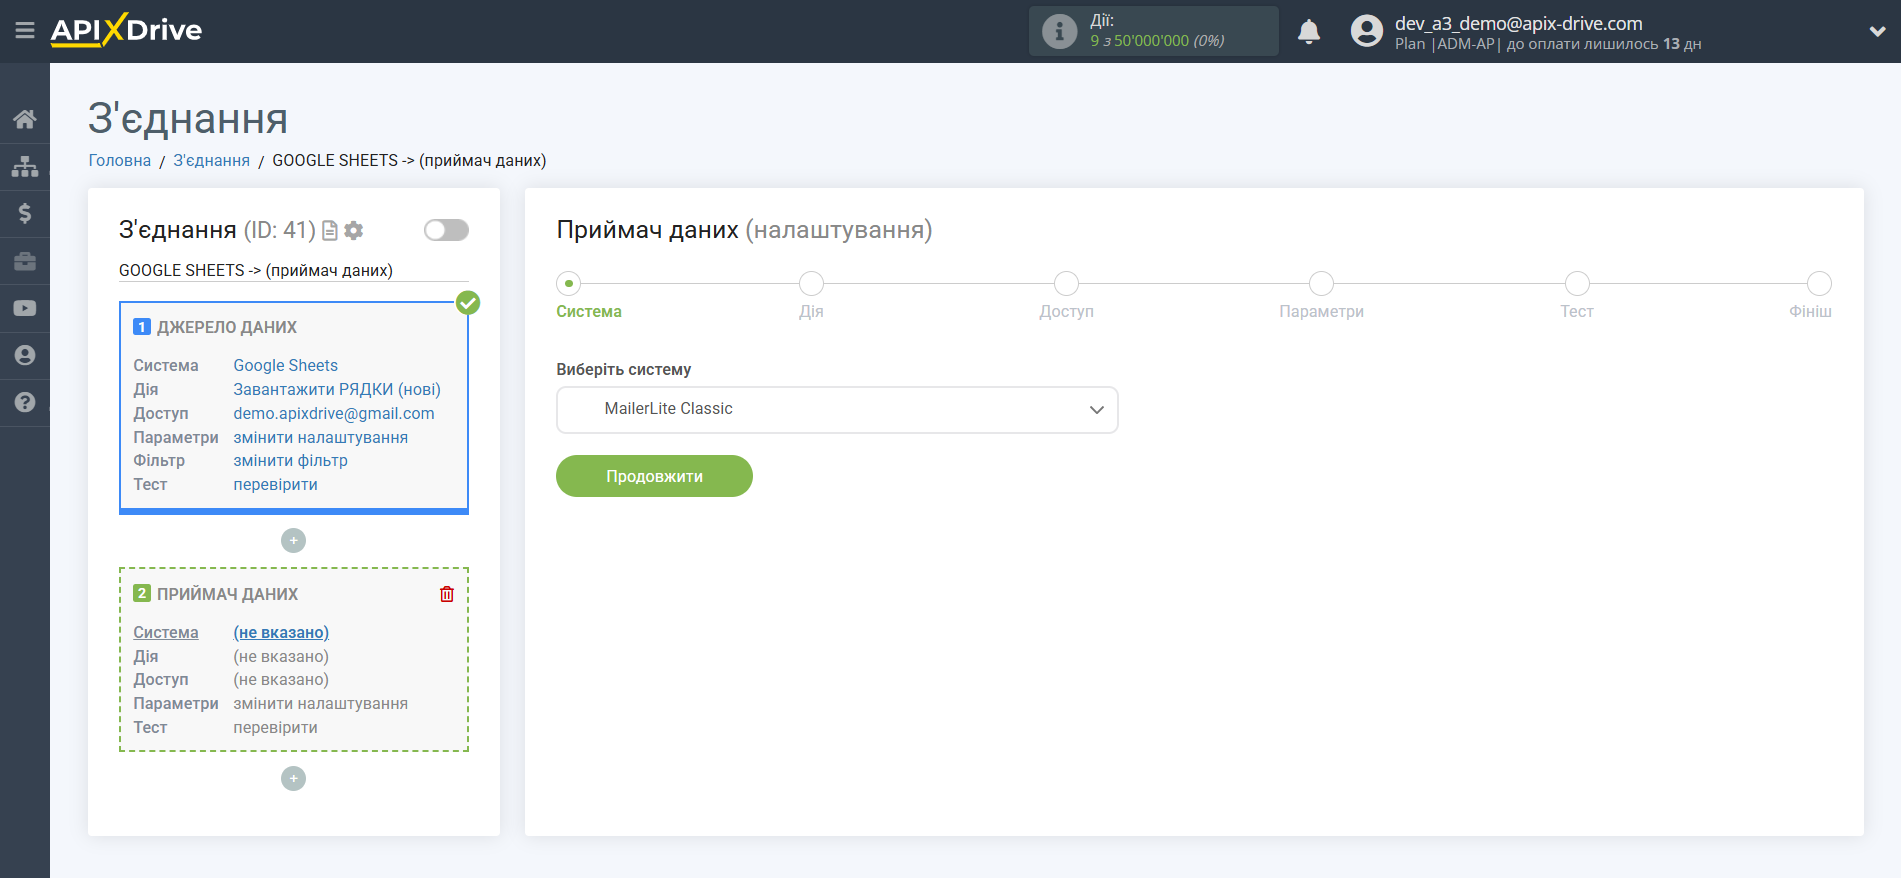Screen dimensions: 1901x878
Task: Click source перевірити test link
Action: coord(275,484)
